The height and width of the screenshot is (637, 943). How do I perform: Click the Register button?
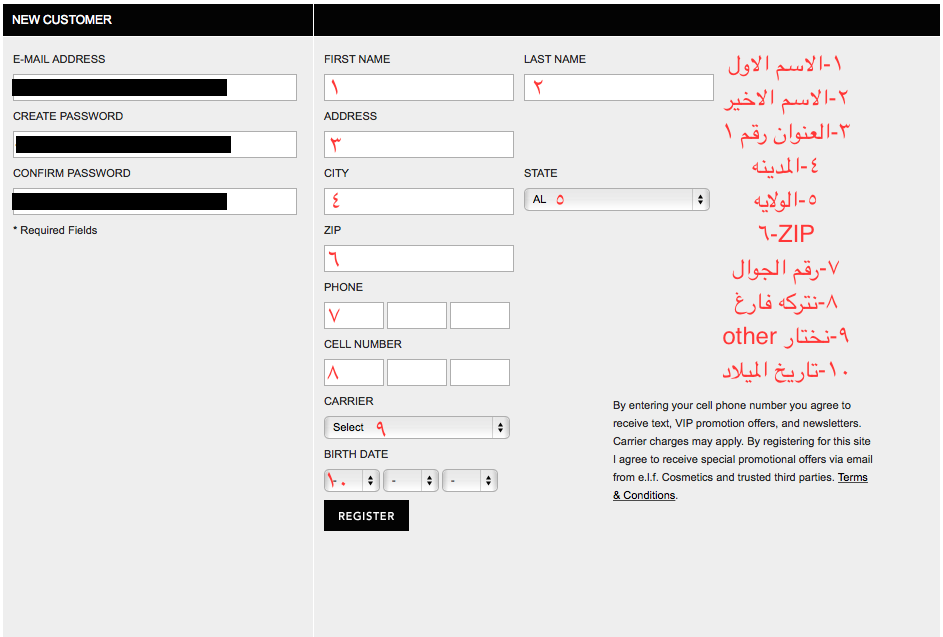pos(366,515)
